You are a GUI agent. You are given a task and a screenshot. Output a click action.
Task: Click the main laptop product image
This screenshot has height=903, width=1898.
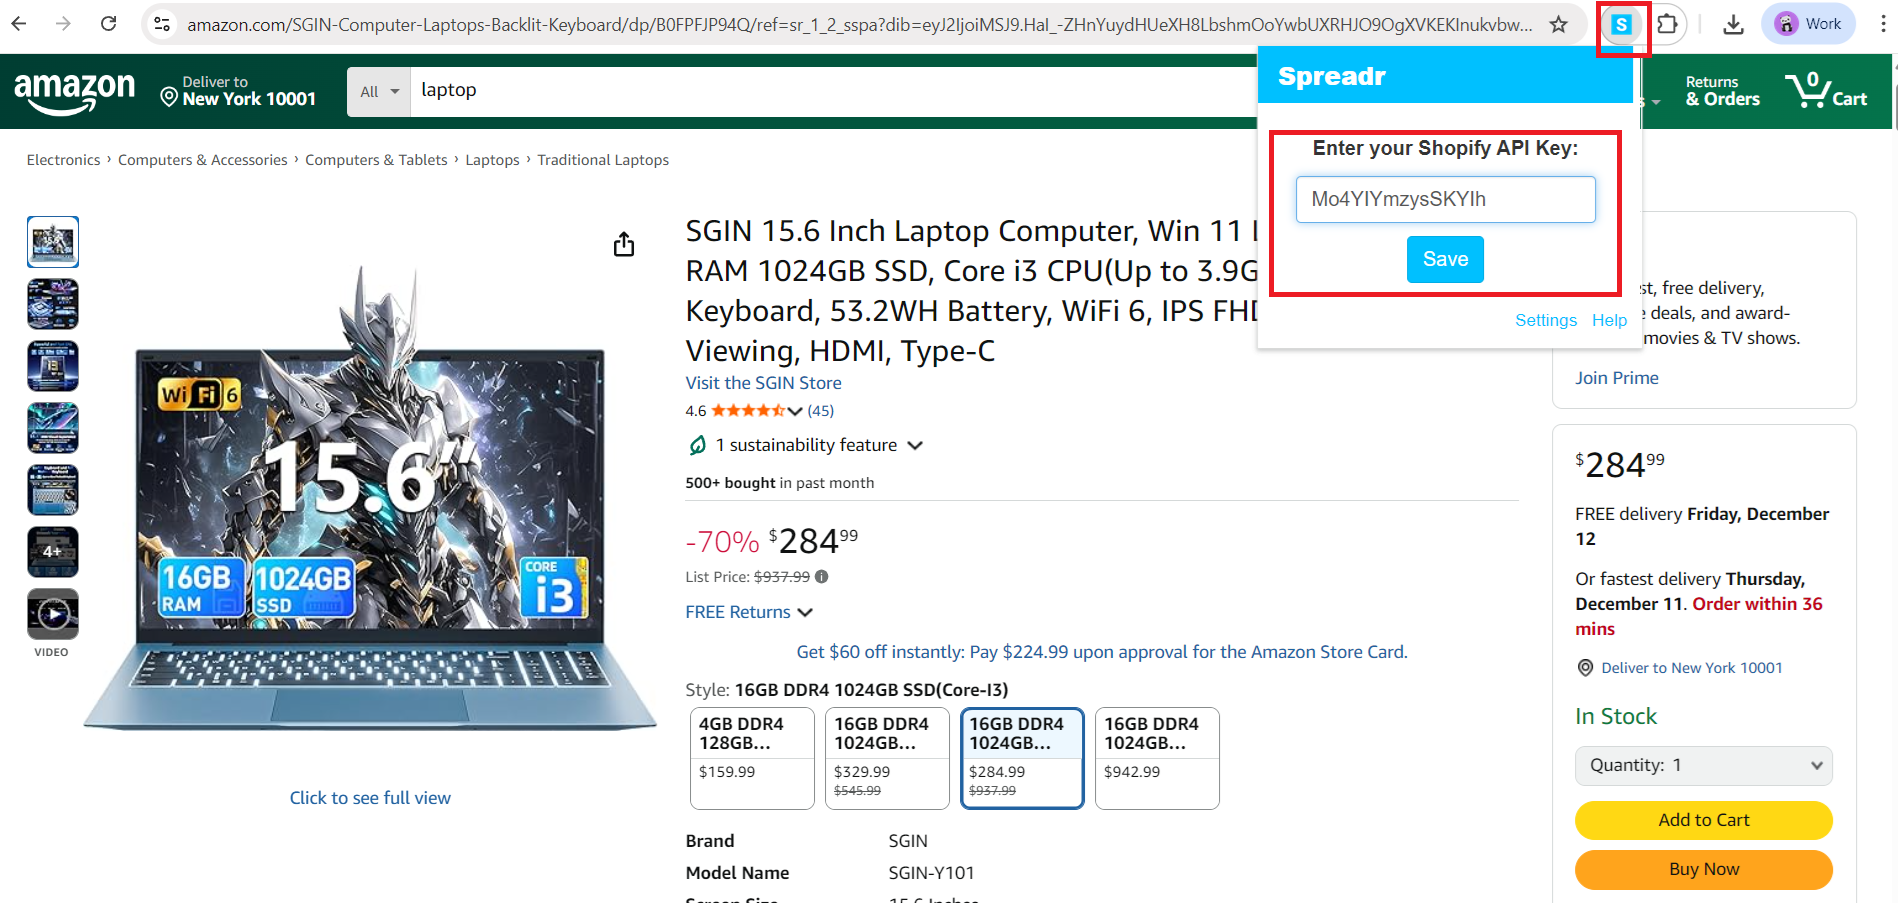click(x=370, y=497)
